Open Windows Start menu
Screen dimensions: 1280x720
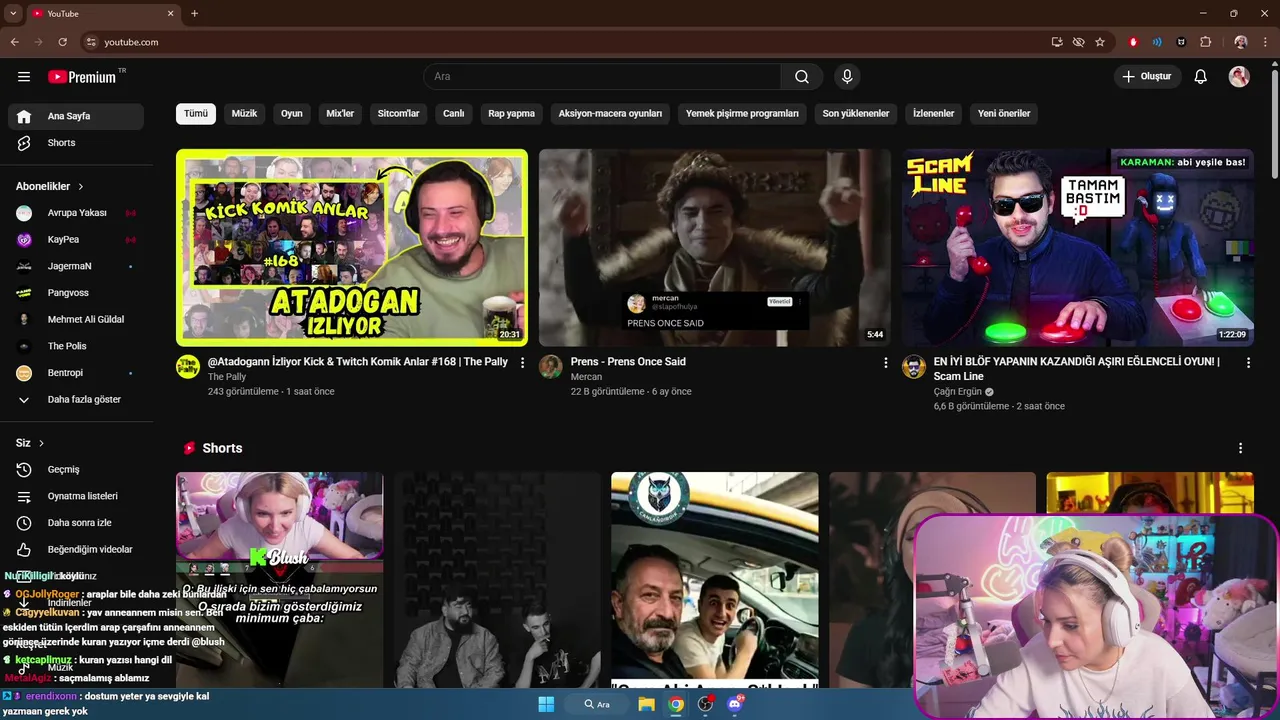pos(546,704)
